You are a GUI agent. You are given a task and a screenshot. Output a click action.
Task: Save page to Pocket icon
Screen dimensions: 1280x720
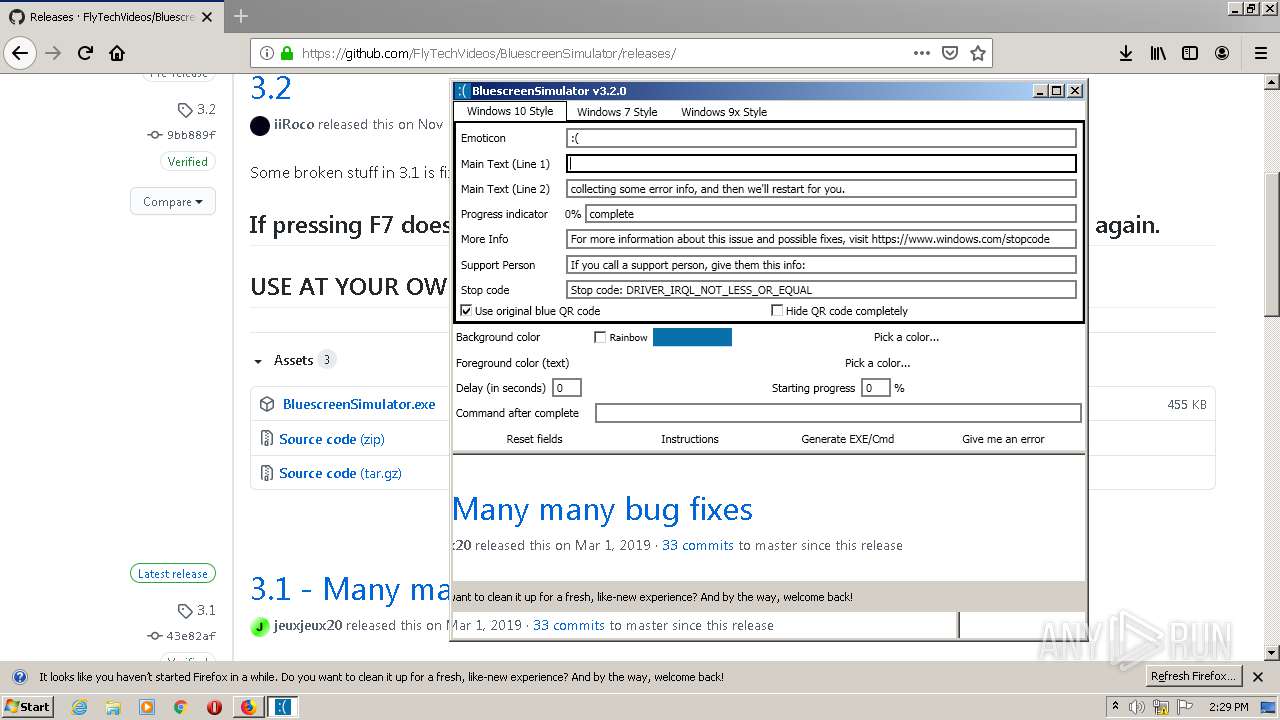[950, 53]
